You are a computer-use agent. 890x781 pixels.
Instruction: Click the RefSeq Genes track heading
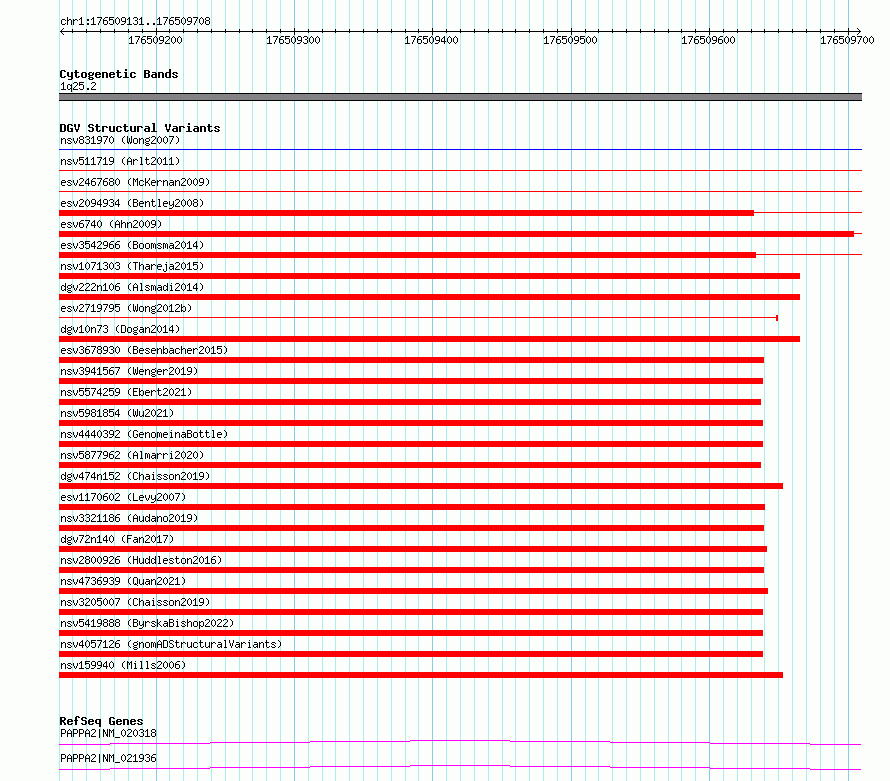pyautogui.click(x=101, y=721)
